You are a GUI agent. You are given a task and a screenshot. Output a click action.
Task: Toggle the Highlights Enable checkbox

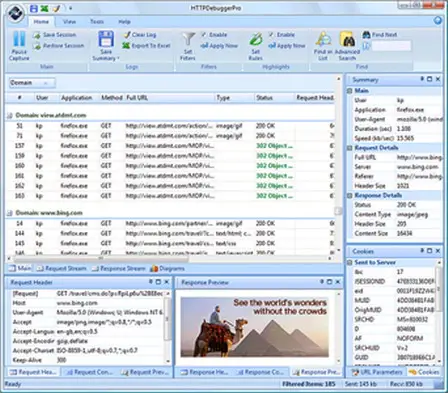pyautogui.click(x=271, y=34)
